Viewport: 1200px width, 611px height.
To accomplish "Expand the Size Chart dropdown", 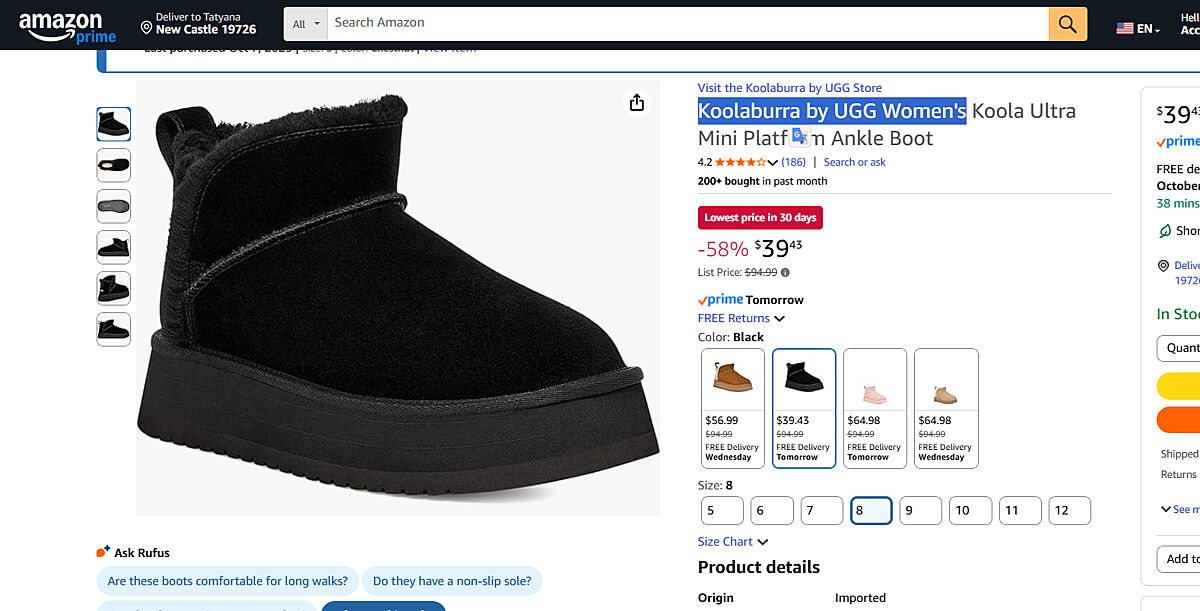I will coord(733,542).
